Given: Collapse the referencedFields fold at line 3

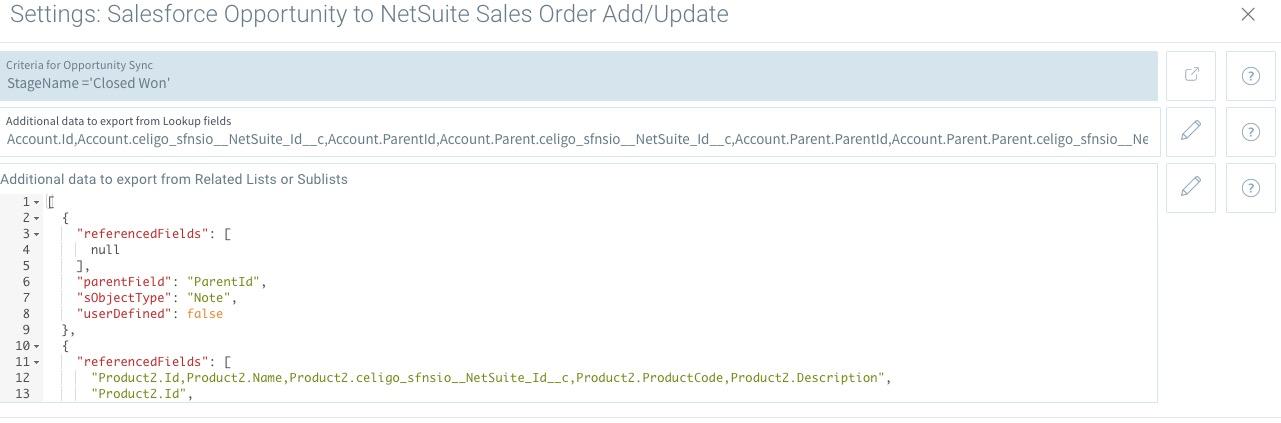Looking at the screenshot, I should point(37,234).
